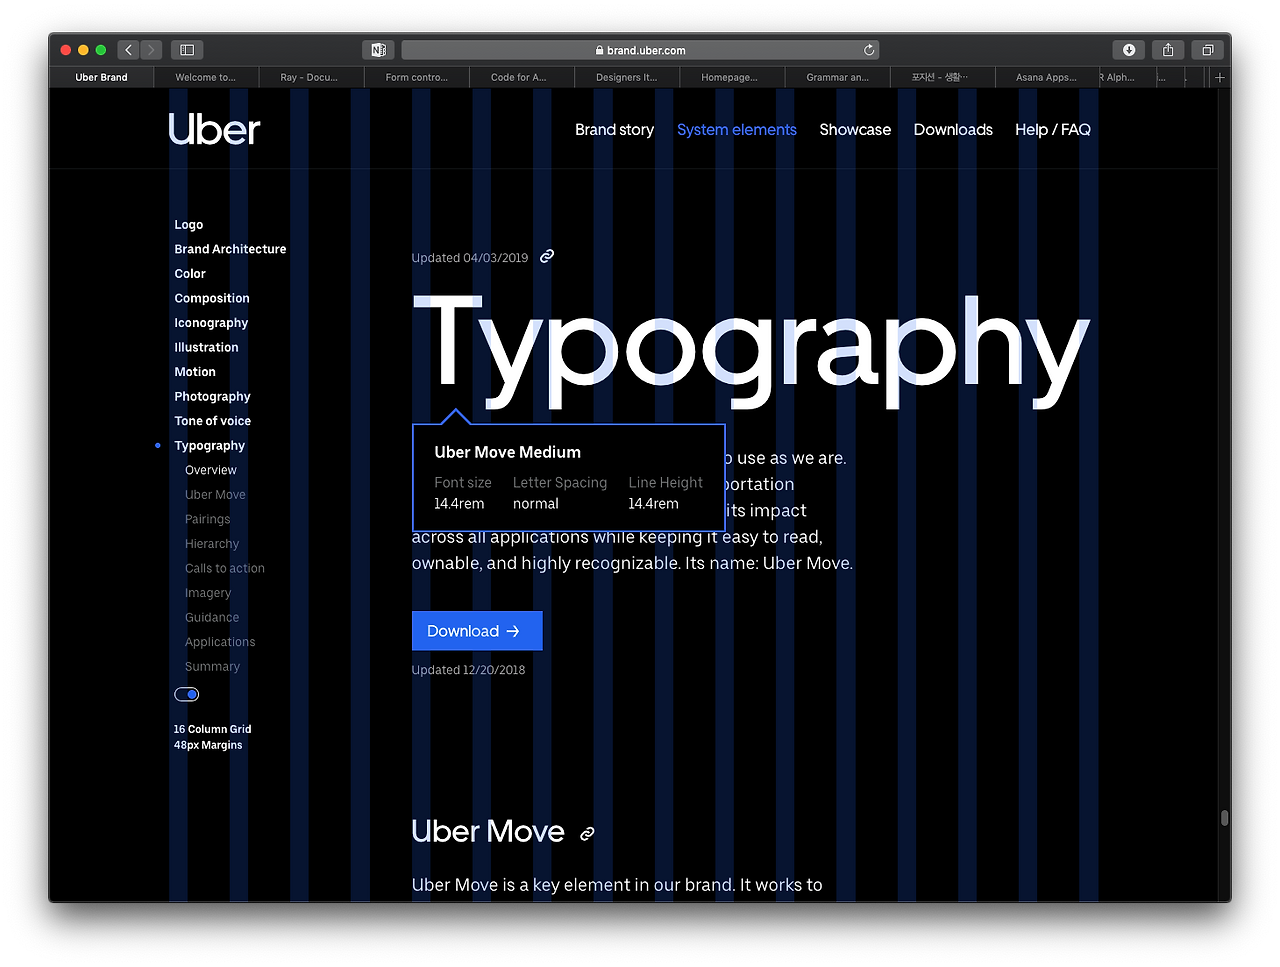Go to the Brand Architecture section
Screen dimensions: 1280x967
230,249
